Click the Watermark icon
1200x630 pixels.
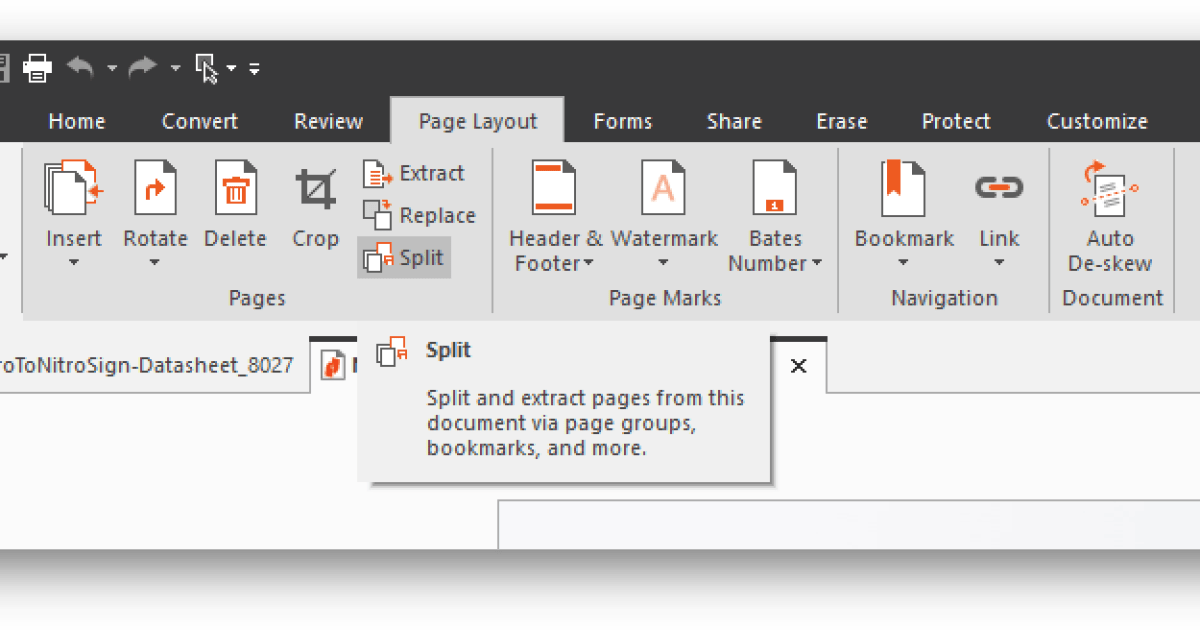point(664,187)
